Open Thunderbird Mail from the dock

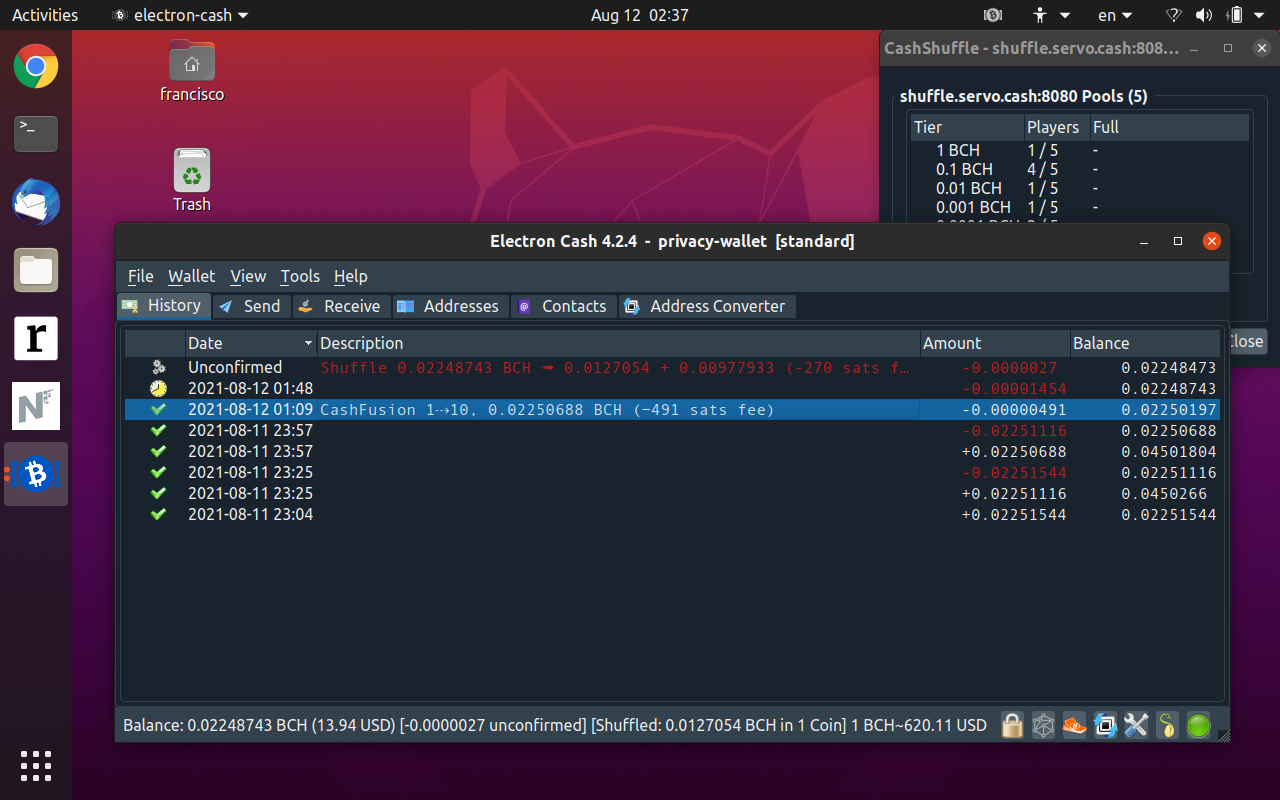point(36,202)
